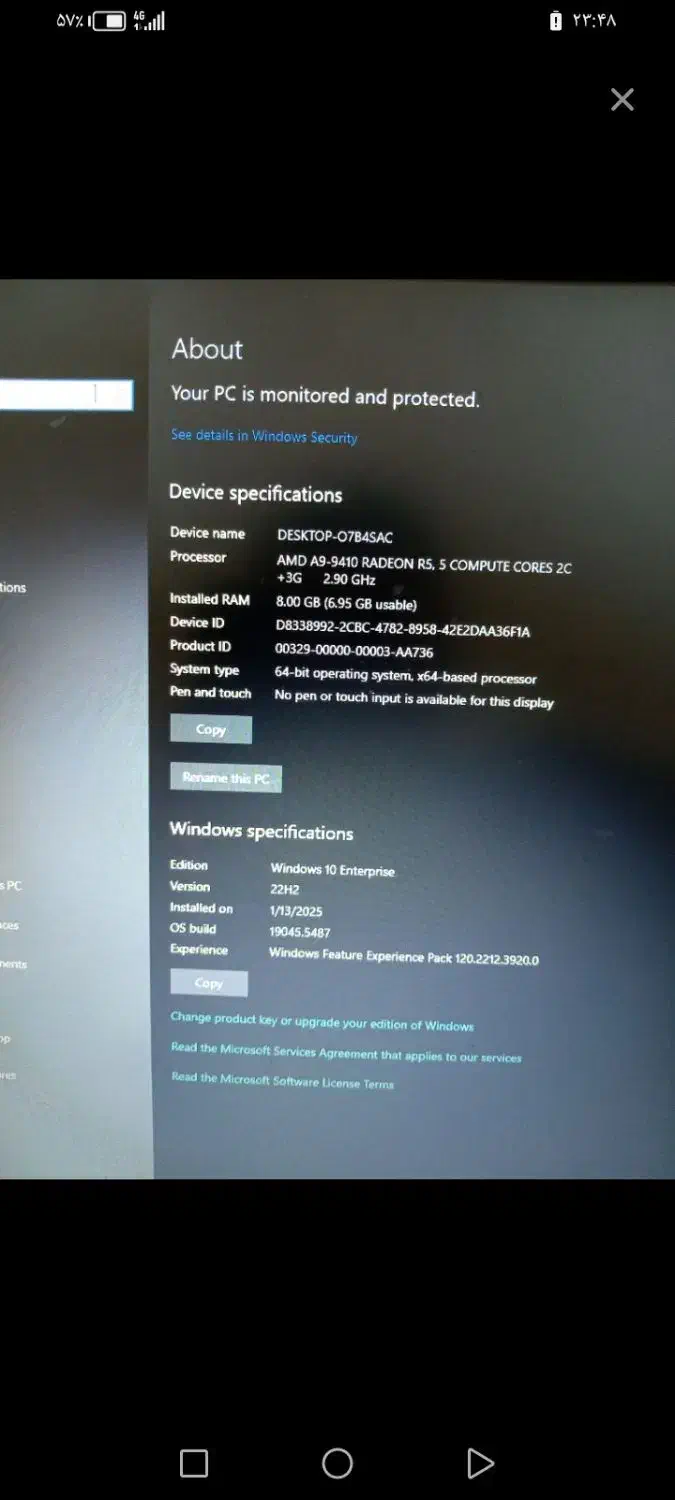Open Read the Microsoft Software License Terms link
675x1500 pixels.
pyautogui.click(x=282, y=1080)
